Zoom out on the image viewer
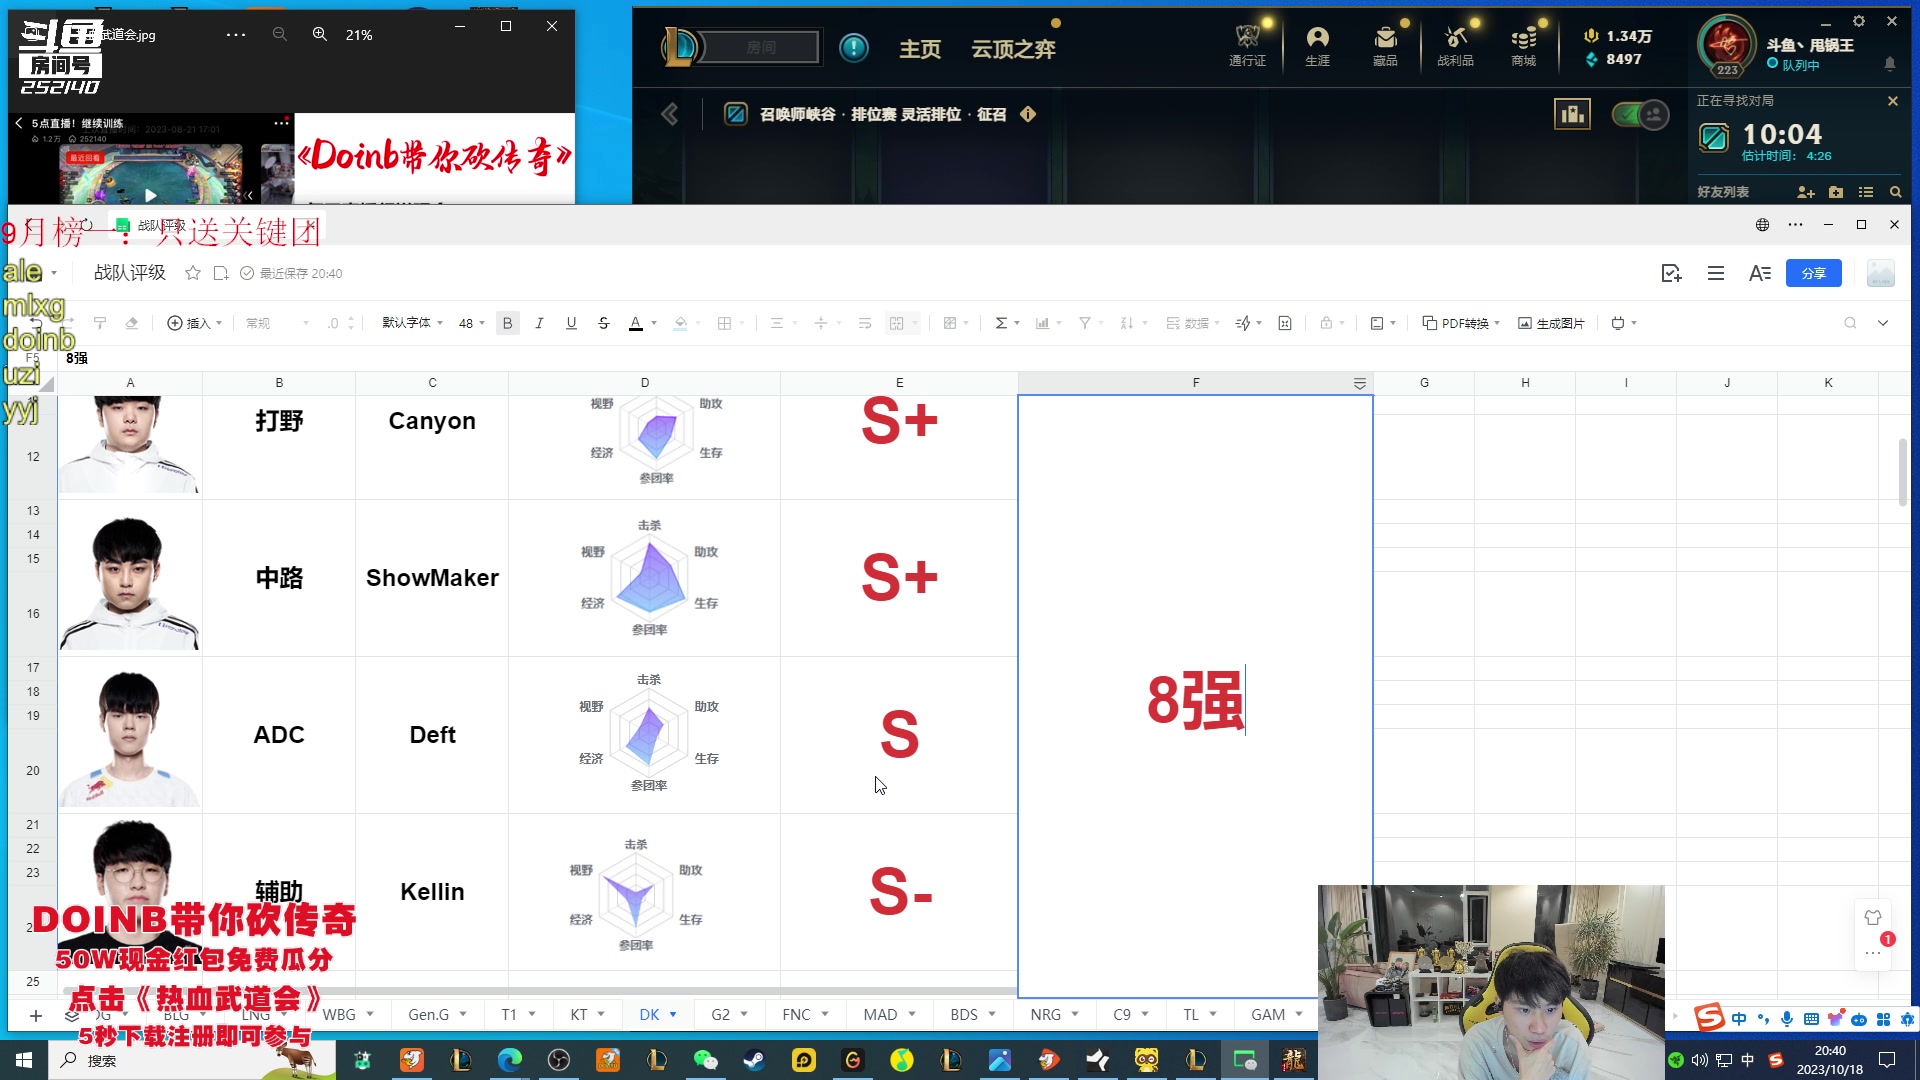 coord(279,34)
